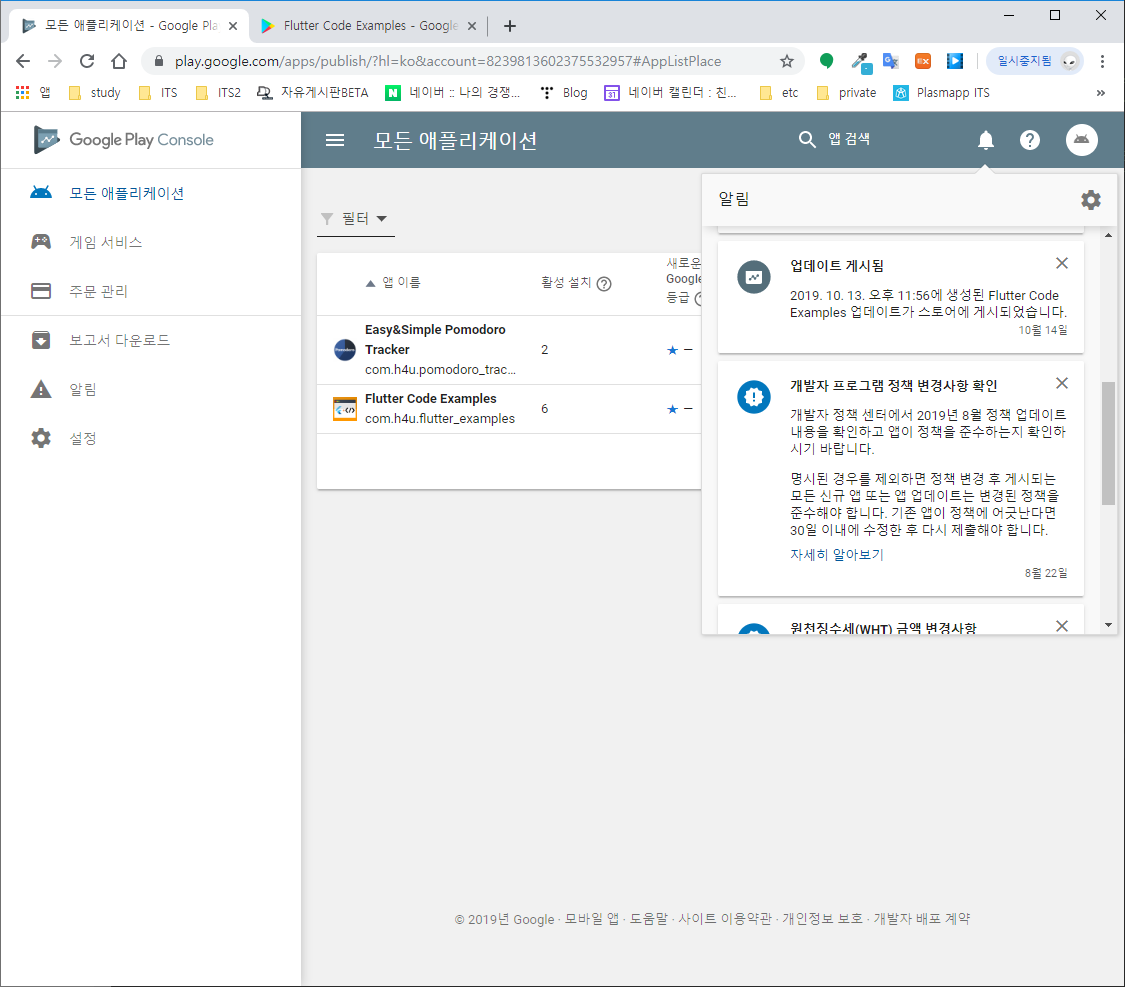Open Chrome three-dot menu

1102,61
